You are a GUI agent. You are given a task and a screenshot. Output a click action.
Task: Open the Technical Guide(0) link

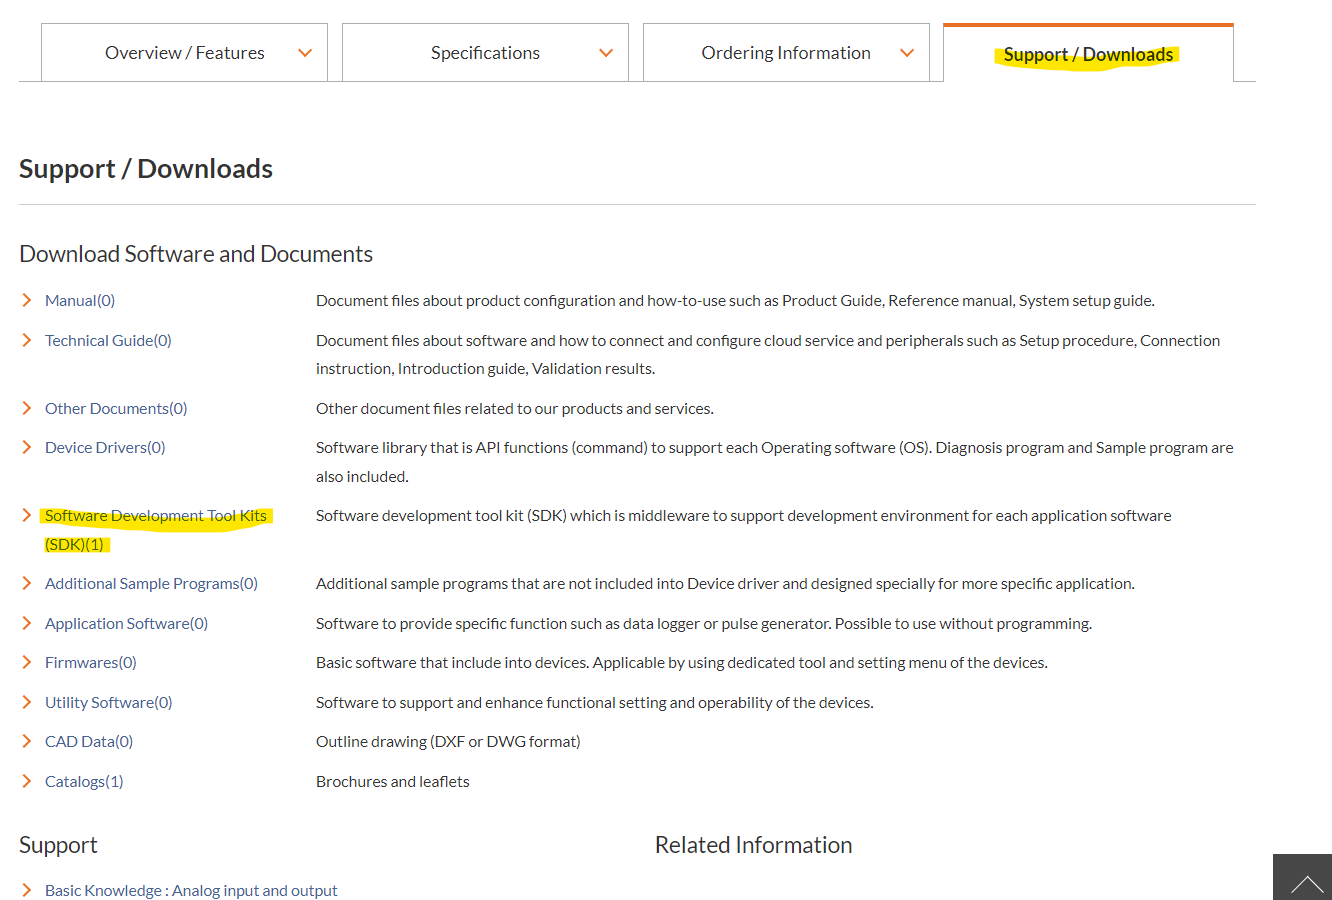108,340
